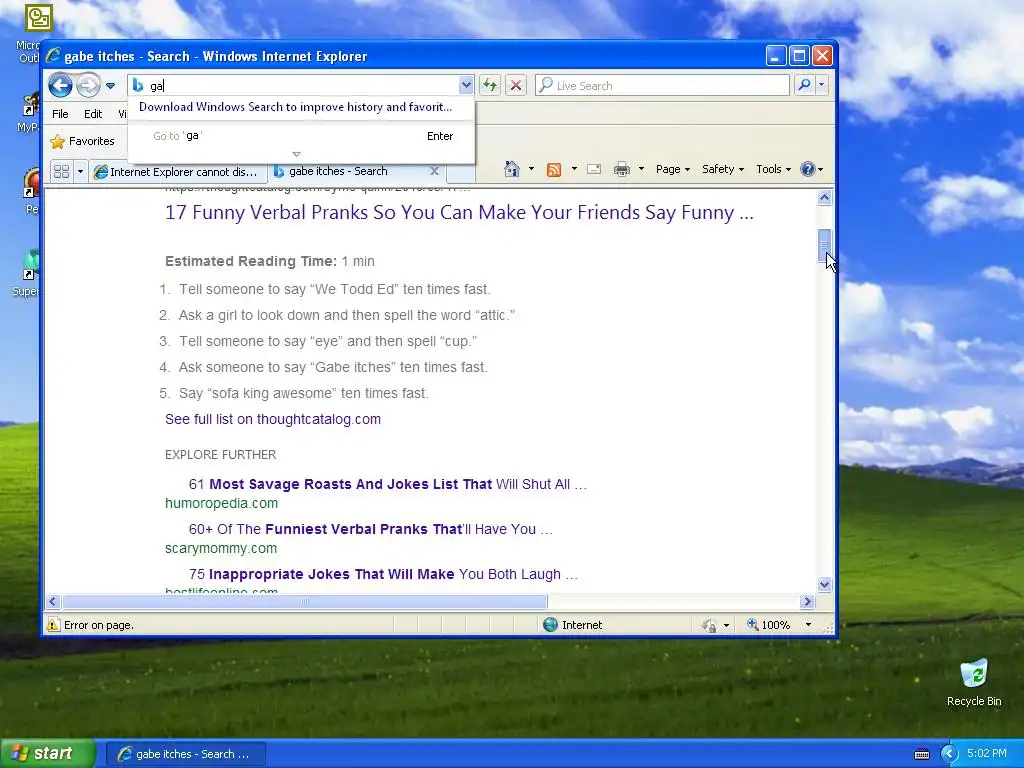The width and height of the screenshot is (1024, 768).
Task: Open 60+ Of The Funniest Verbal Pranks link
Action: pyautogui.click(x=371, y=530)
